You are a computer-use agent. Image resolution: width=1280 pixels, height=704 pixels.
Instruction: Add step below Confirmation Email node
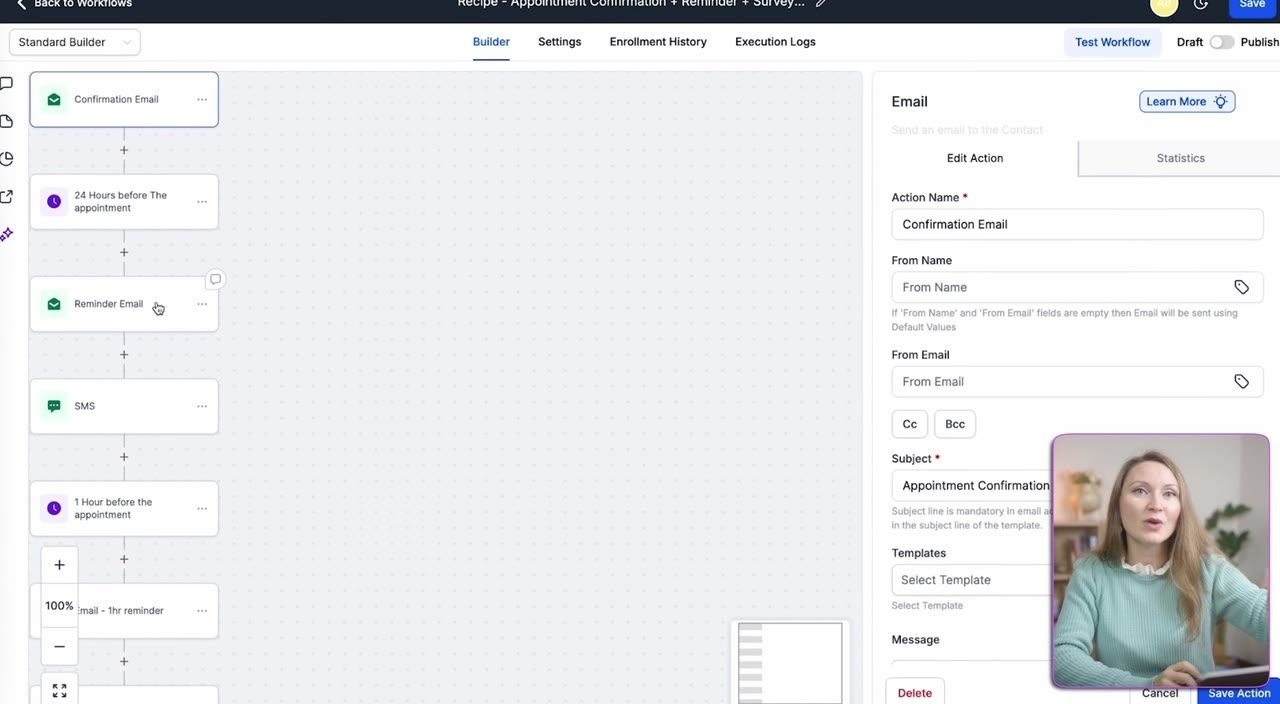click(x=124, y=150)
